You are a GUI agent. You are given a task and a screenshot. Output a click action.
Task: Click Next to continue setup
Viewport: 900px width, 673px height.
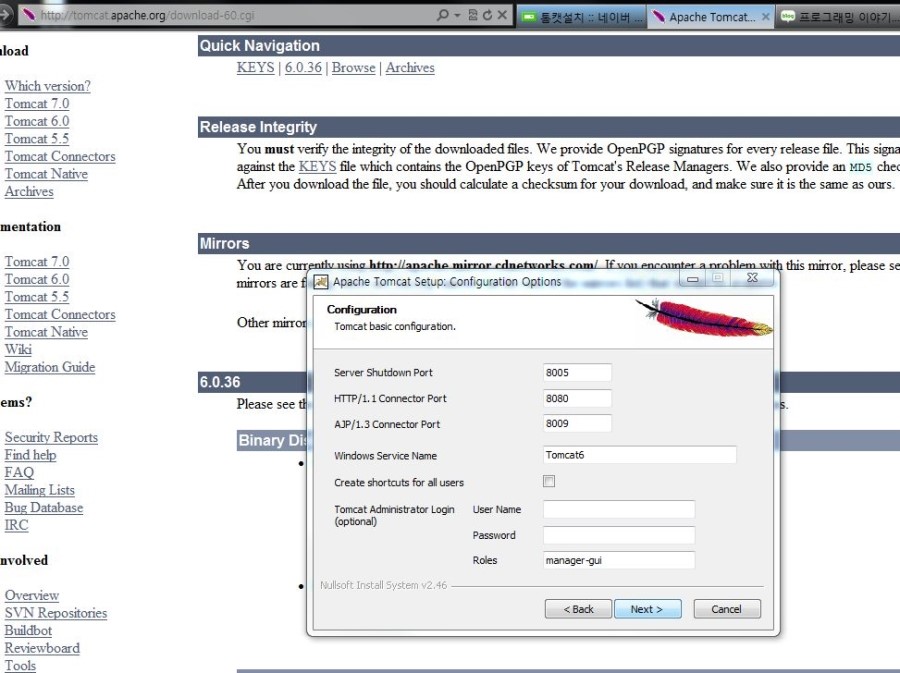(x=647, y=609)
